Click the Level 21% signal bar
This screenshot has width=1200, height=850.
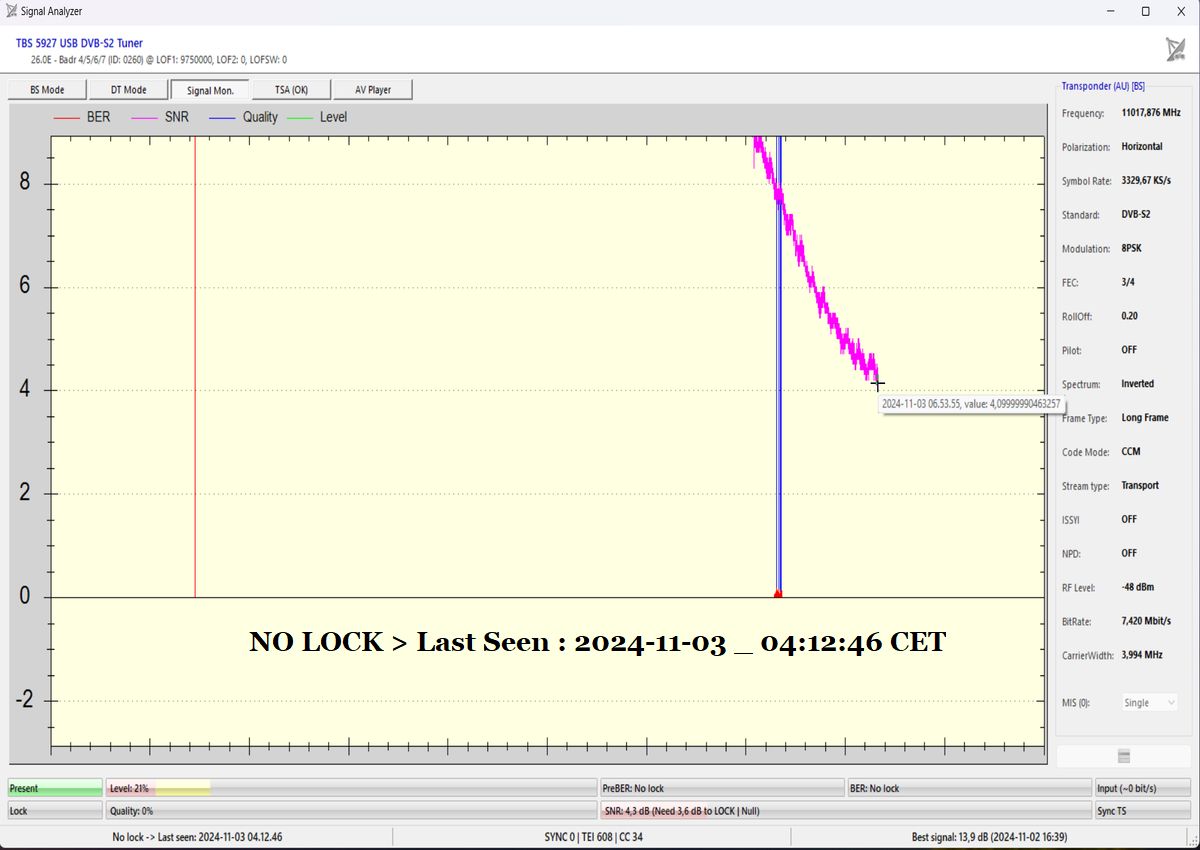point(352,789)
